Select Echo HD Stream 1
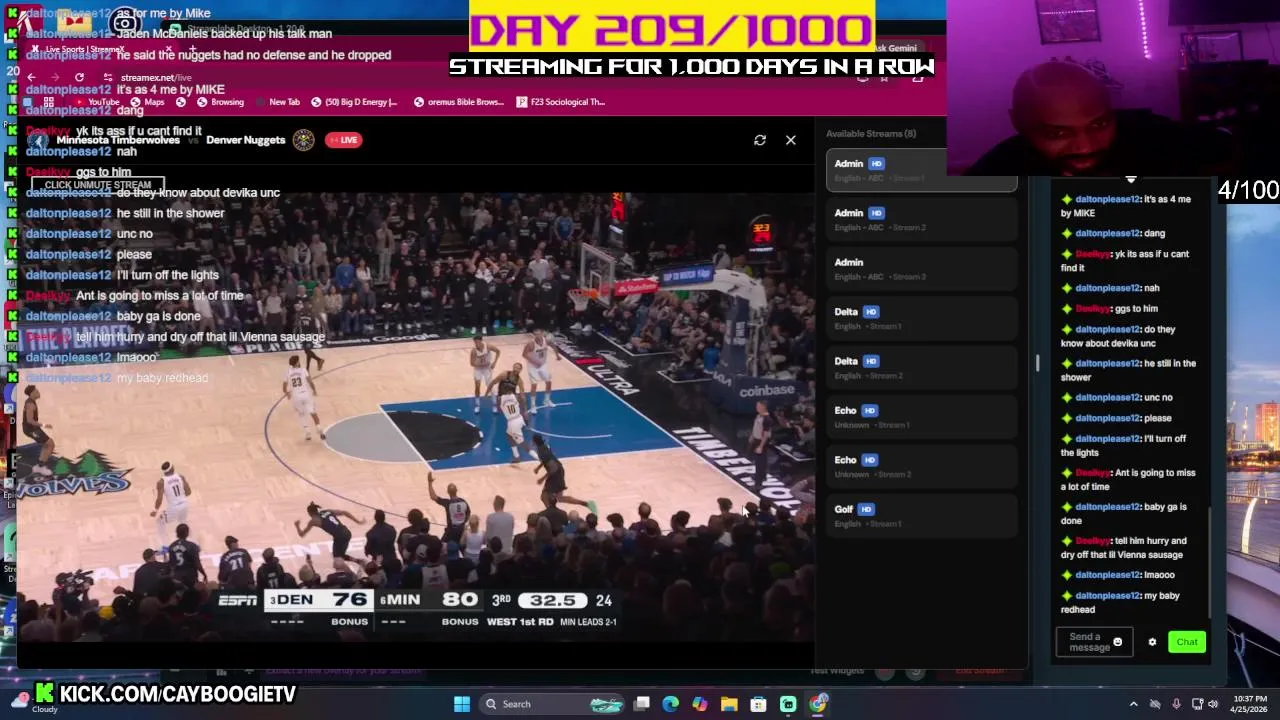This screenshot has height=720, width=1280. pos(921,417)
